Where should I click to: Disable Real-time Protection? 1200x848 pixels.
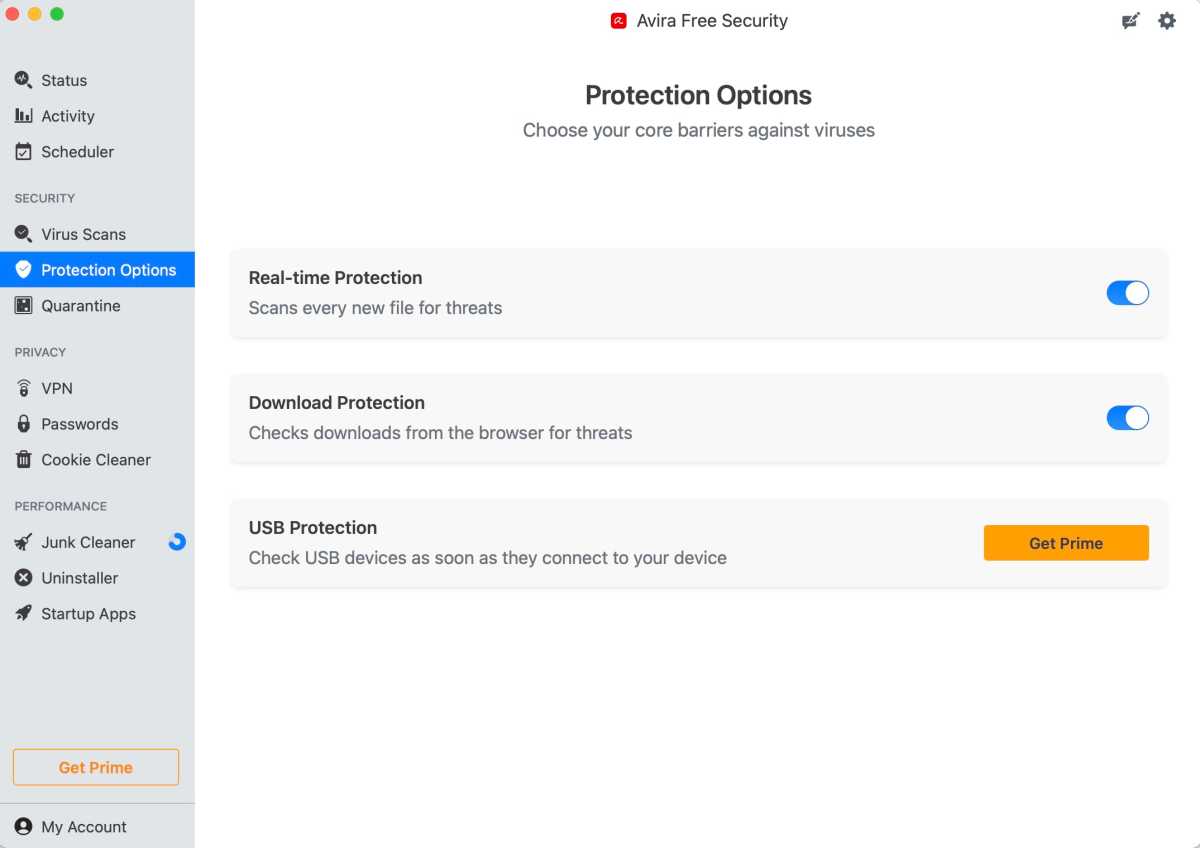[1128, 293]
